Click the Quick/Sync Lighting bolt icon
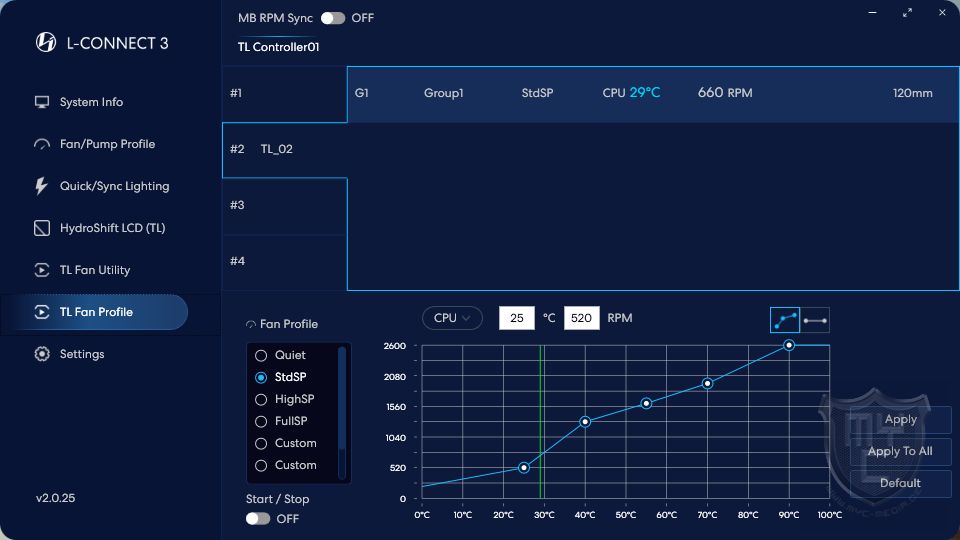This screenshot has height=540, width=960. (41, 186)
